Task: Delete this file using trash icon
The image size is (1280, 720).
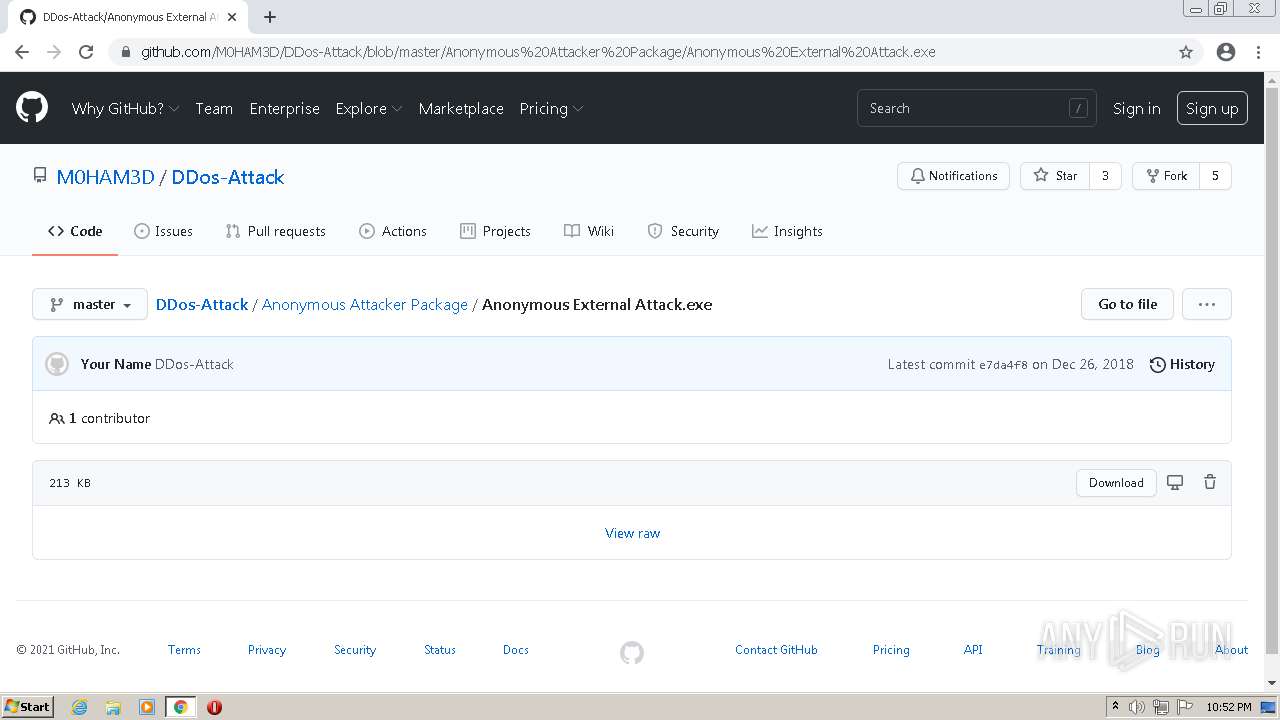Action: click(x=1210, y=483)
